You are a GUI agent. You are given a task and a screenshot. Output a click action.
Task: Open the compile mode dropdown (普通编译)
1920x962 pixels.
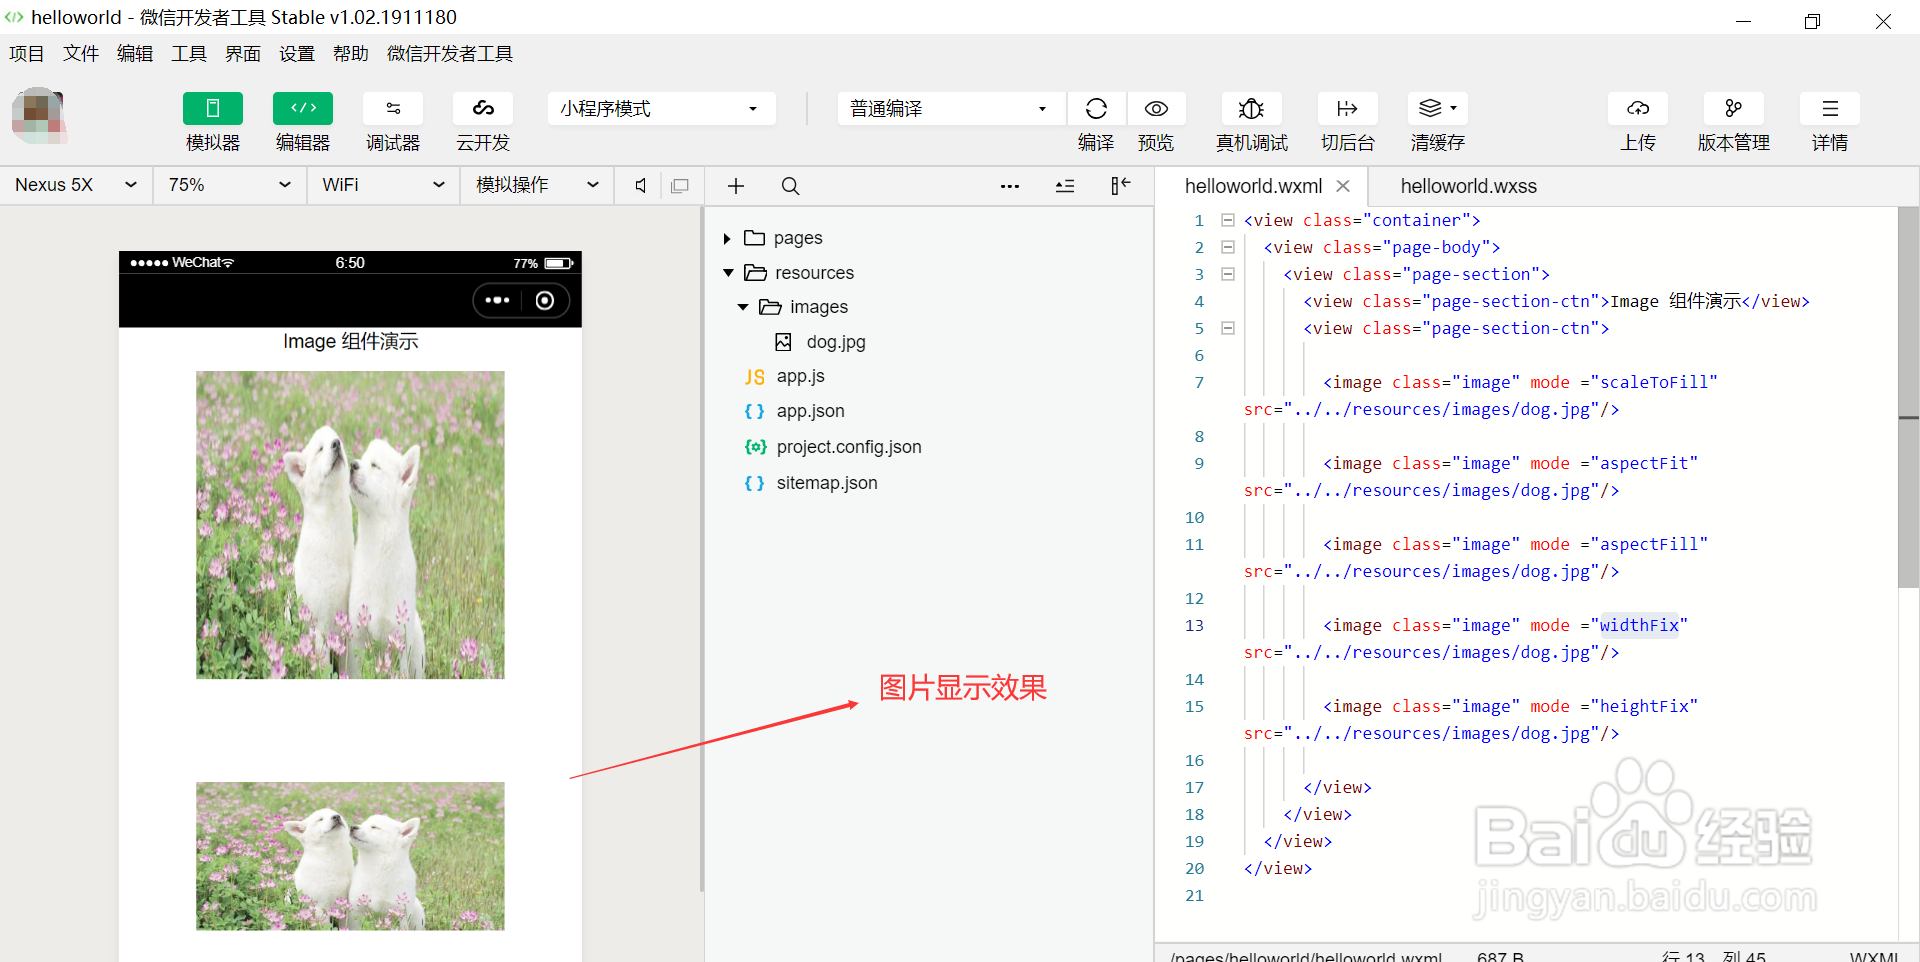951,108
